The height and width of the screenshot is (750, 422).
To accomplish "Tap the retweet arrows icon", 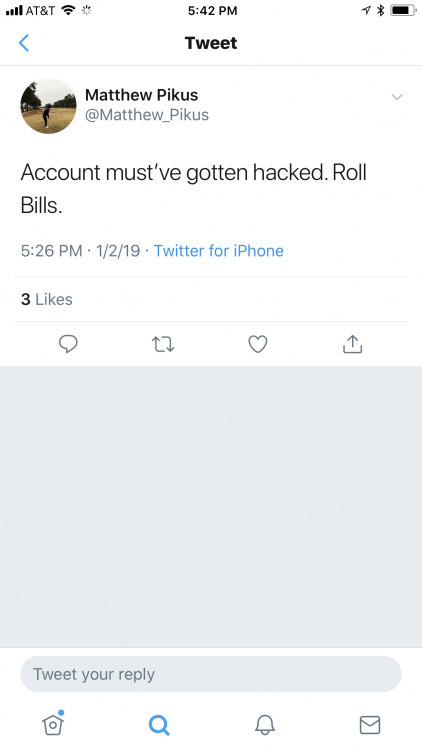I will click(x=163, y=344).
